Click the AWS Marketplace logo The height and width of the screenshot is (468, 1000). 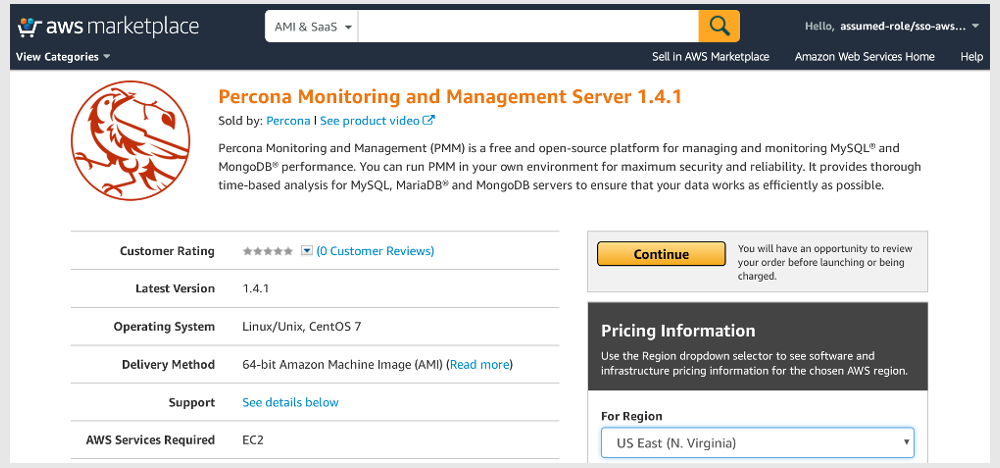point(108,26)
